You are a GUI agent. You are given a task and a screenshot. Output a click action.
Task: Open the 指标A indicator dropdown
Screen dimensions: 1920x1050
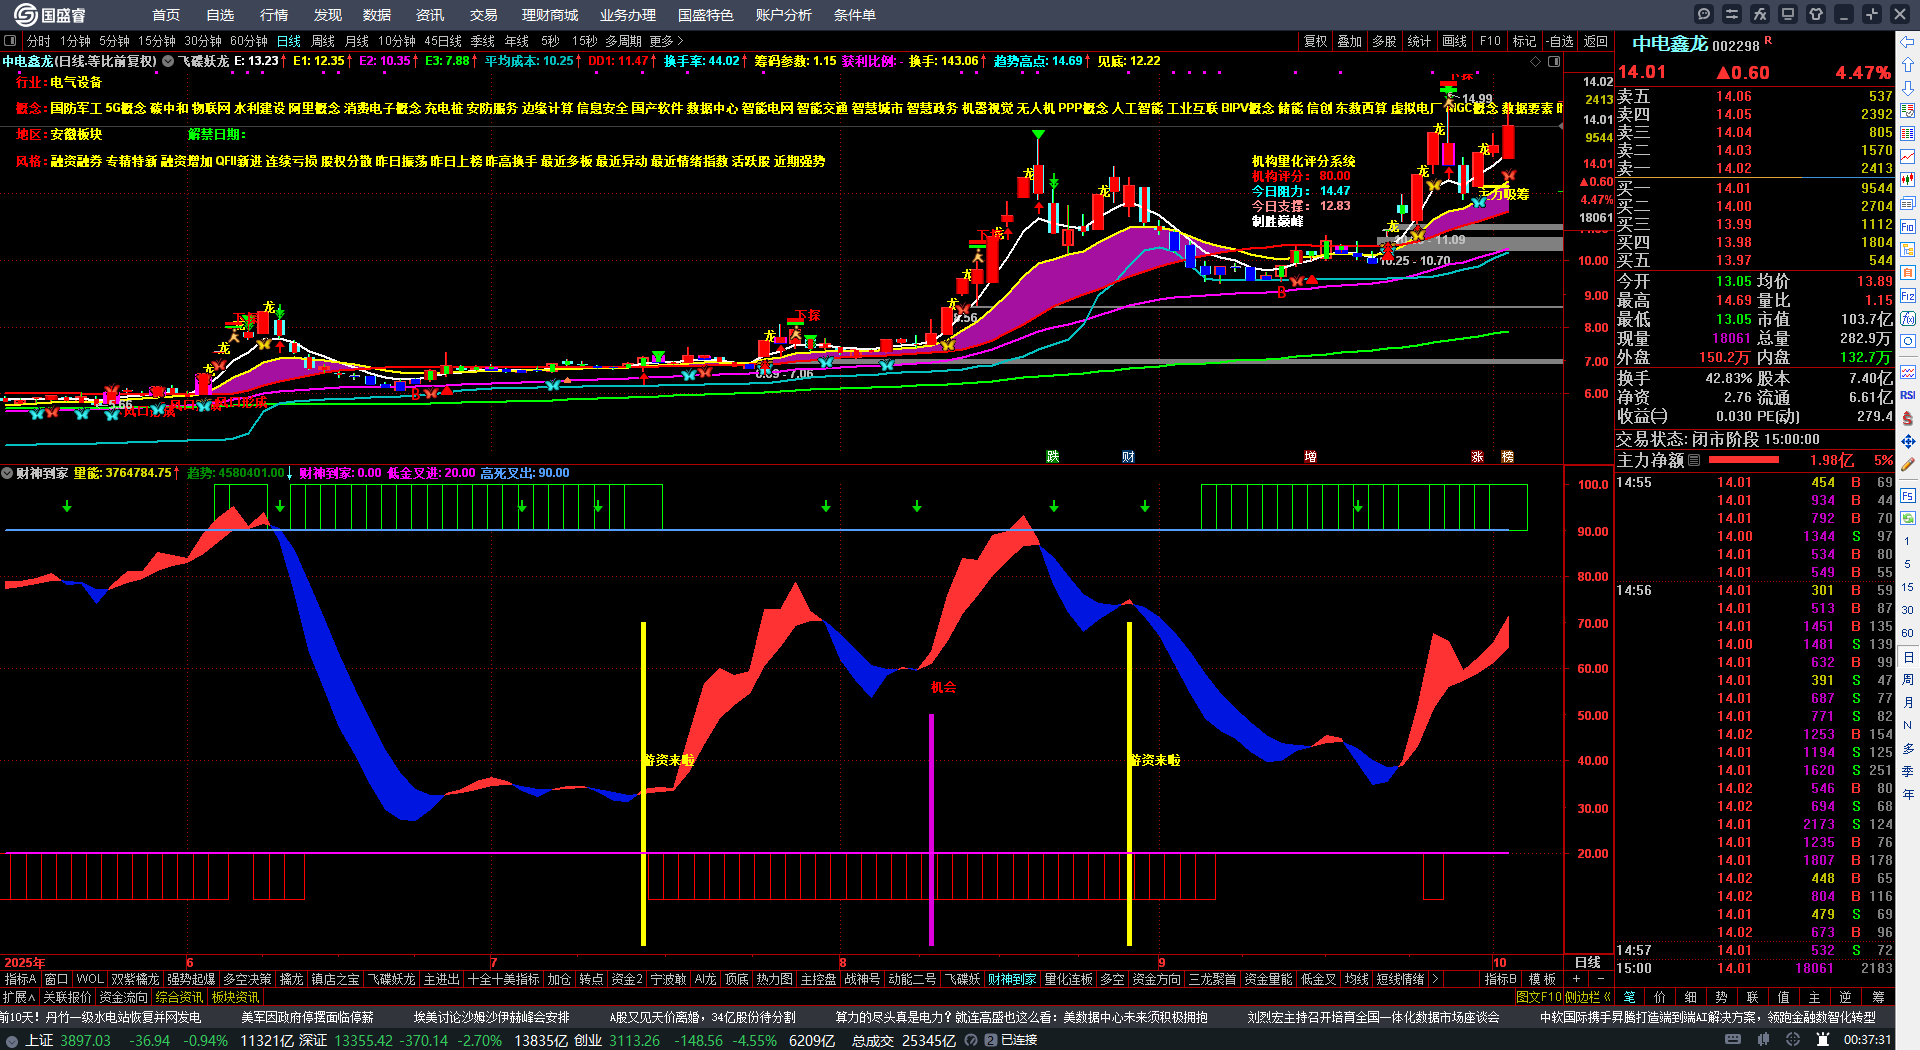20,979
